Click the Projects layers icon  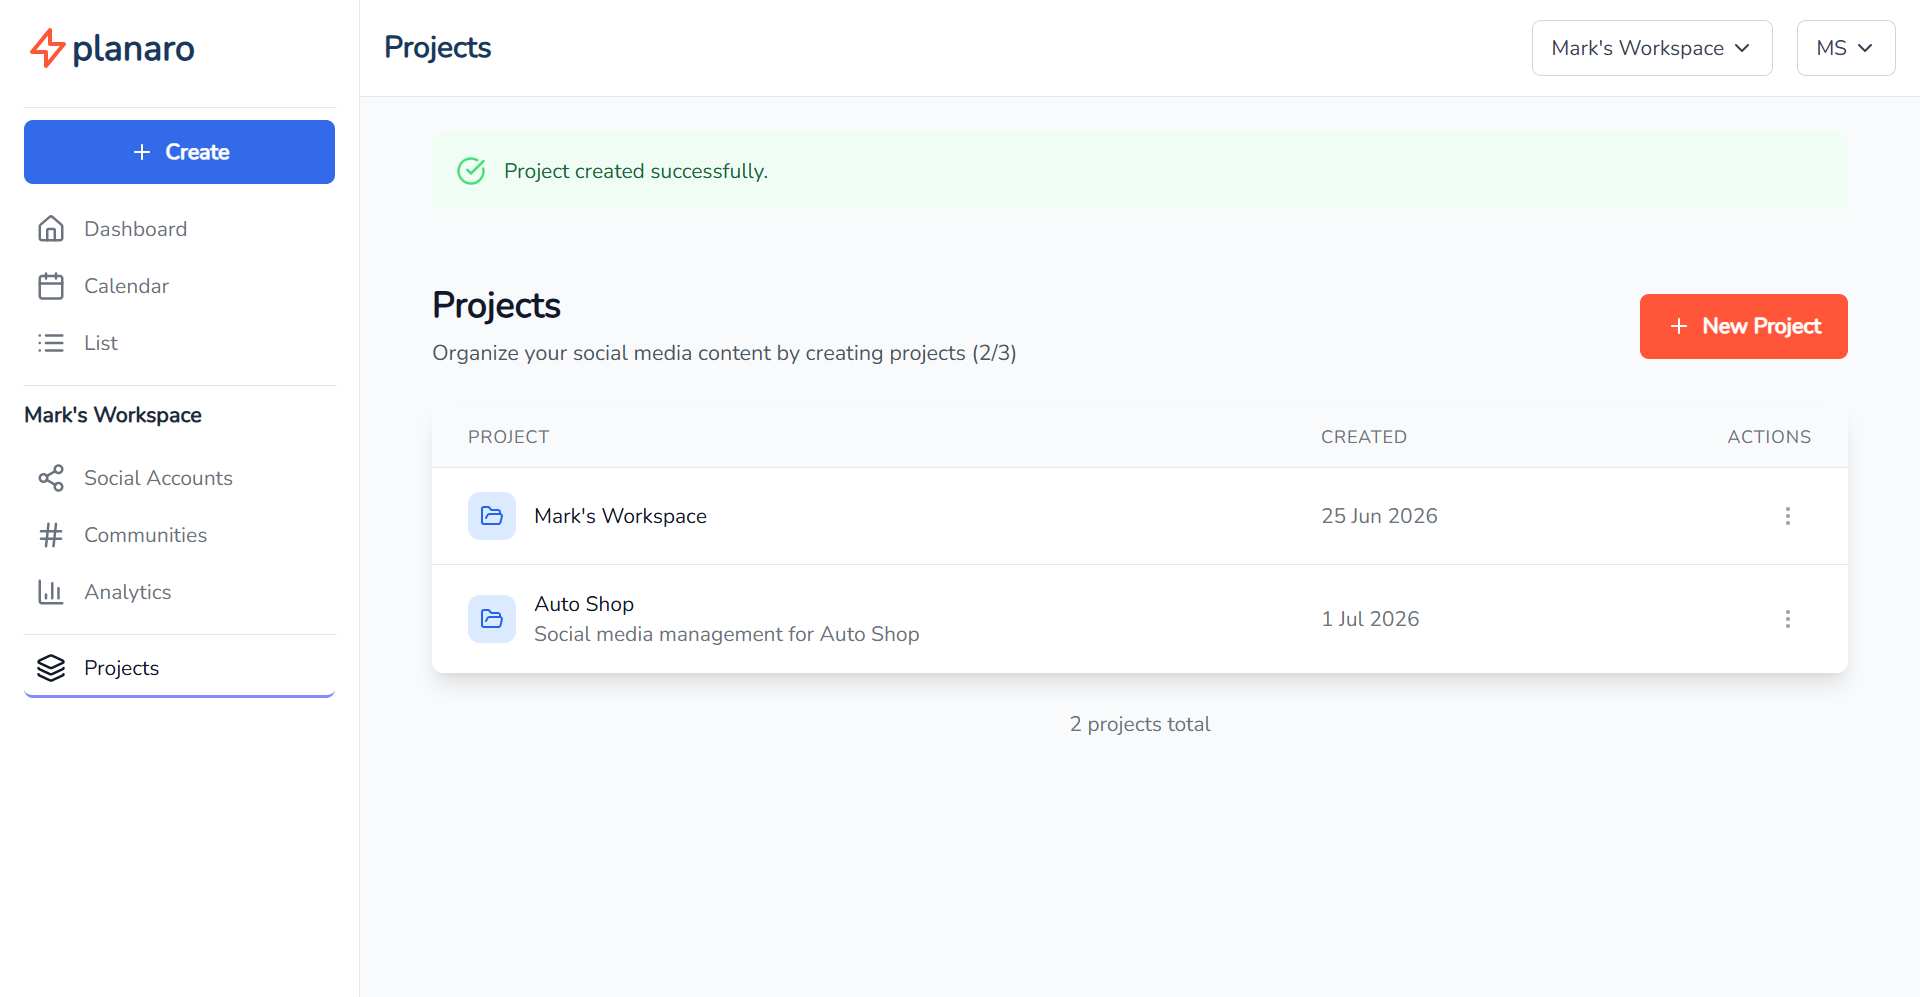click(51, 668)
